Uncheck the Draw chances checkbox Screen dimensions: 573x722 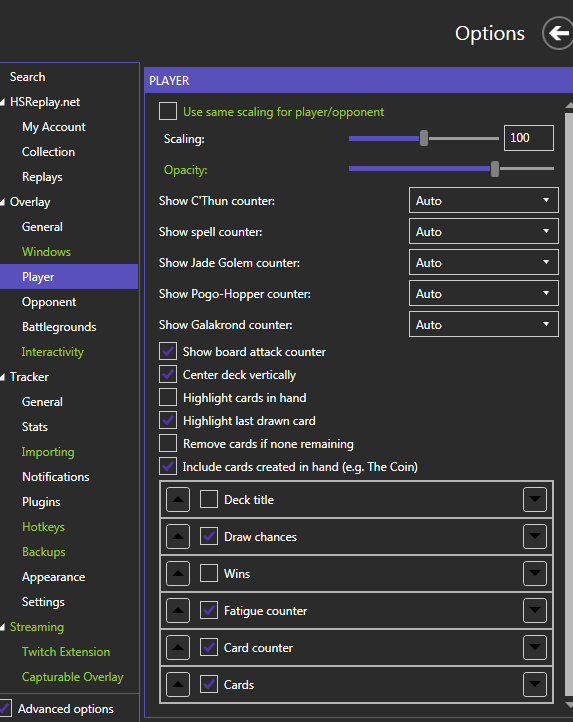(209, 536)
